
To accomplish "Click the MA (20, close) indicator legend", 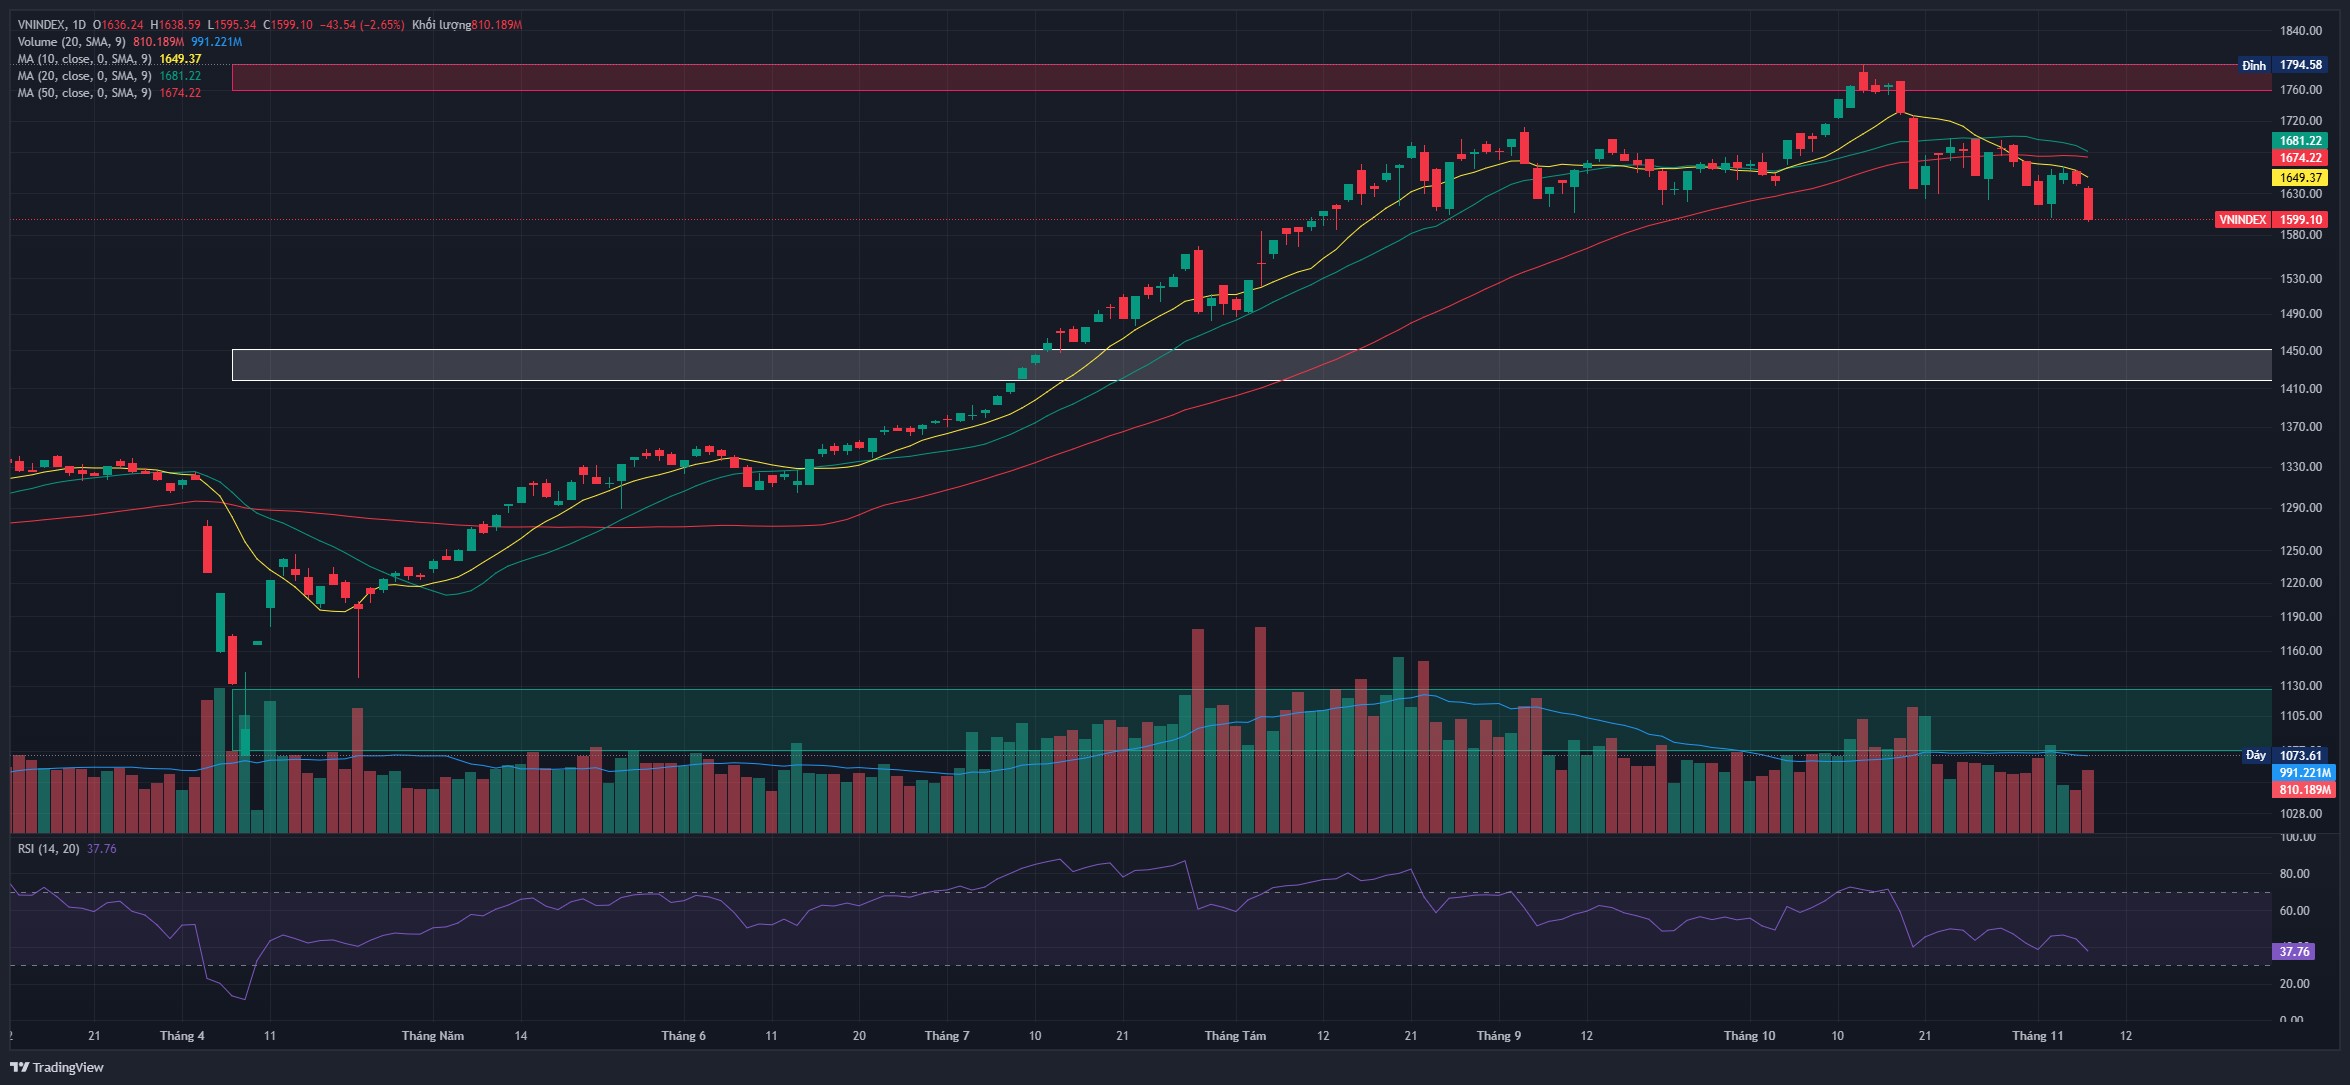I will pyautogui.click(x=84, y=76).
